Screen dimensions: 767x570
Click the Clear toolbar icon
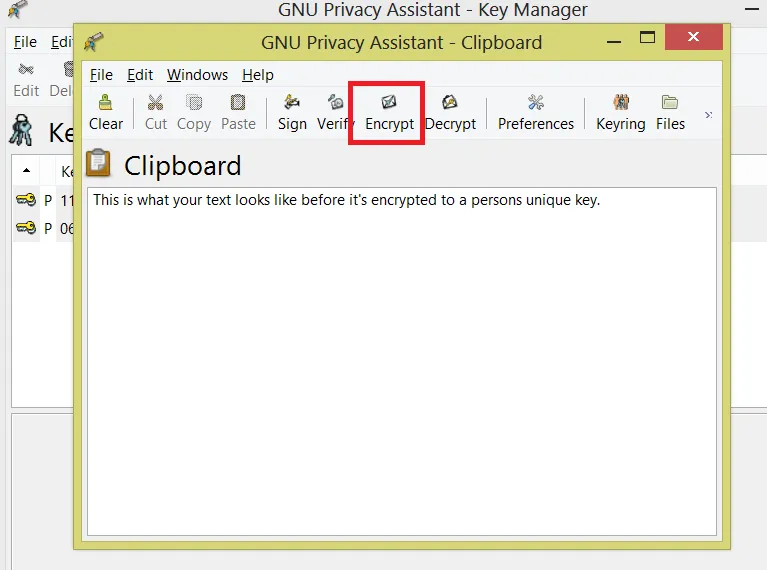[x=106, y=113]
